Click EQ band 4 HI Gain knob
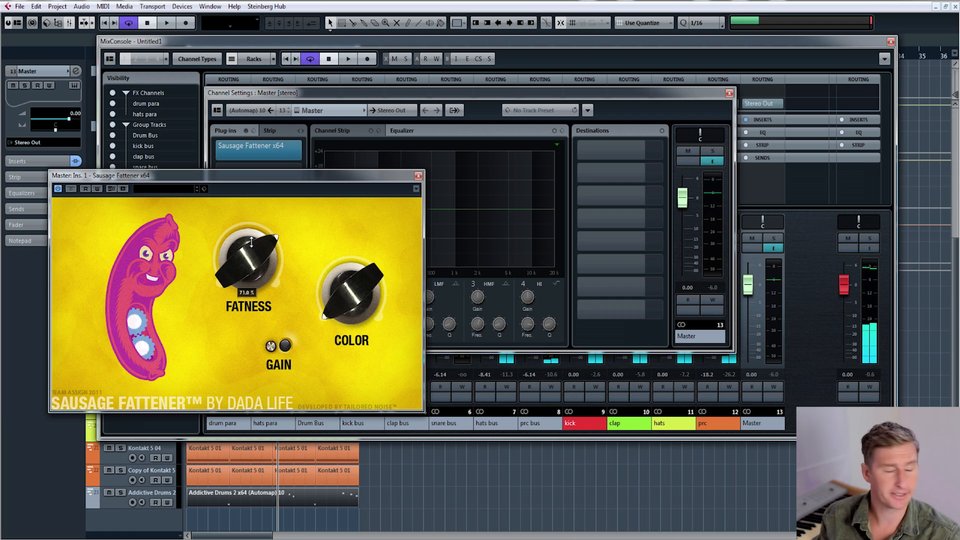960x540 pixels. [x=527, y=298]
